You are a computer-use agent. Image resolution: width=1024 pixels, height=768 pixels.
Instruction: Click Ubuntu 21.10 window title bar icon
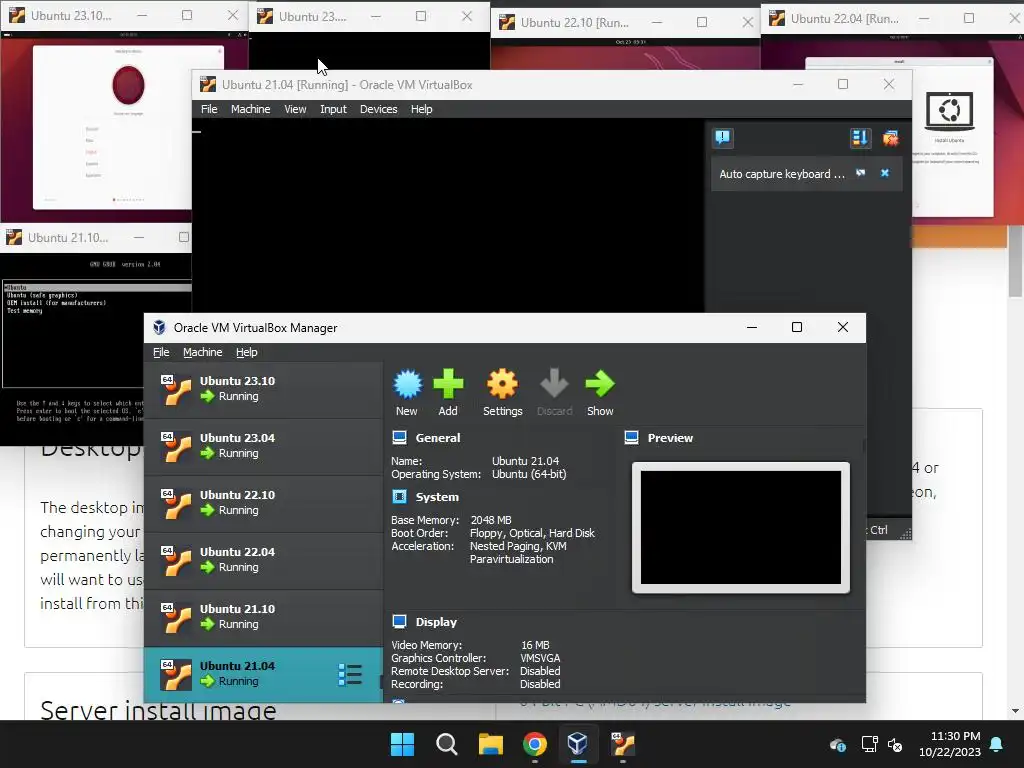tap(14, 237)
